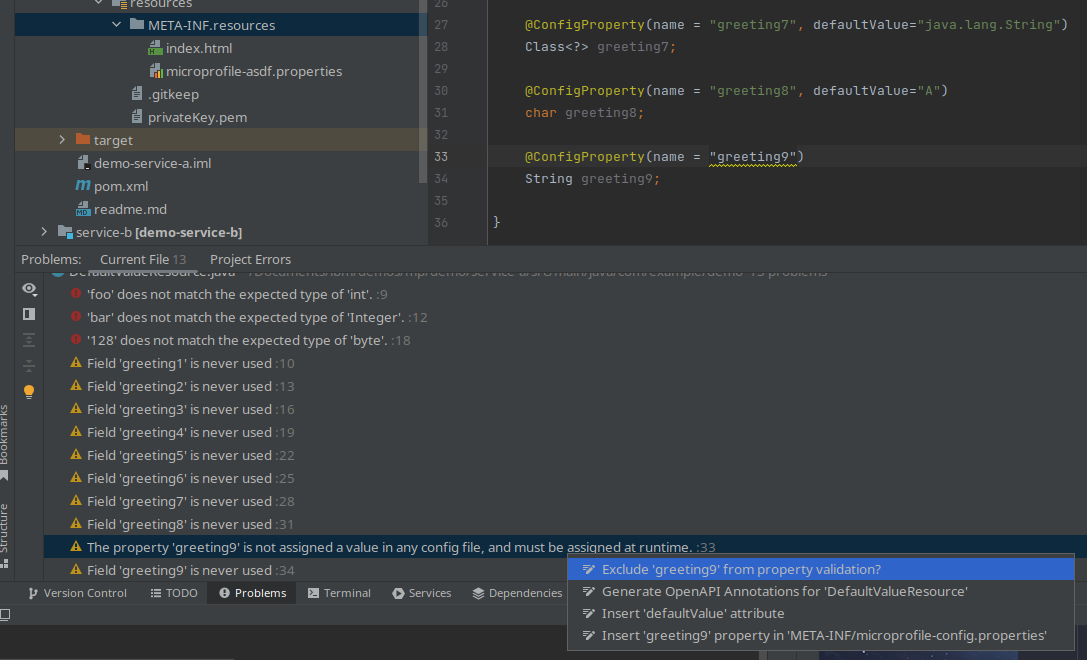Switch to the Project Errors tab
Viewport: 1087px width, 660px height.
tap(250, 259)
